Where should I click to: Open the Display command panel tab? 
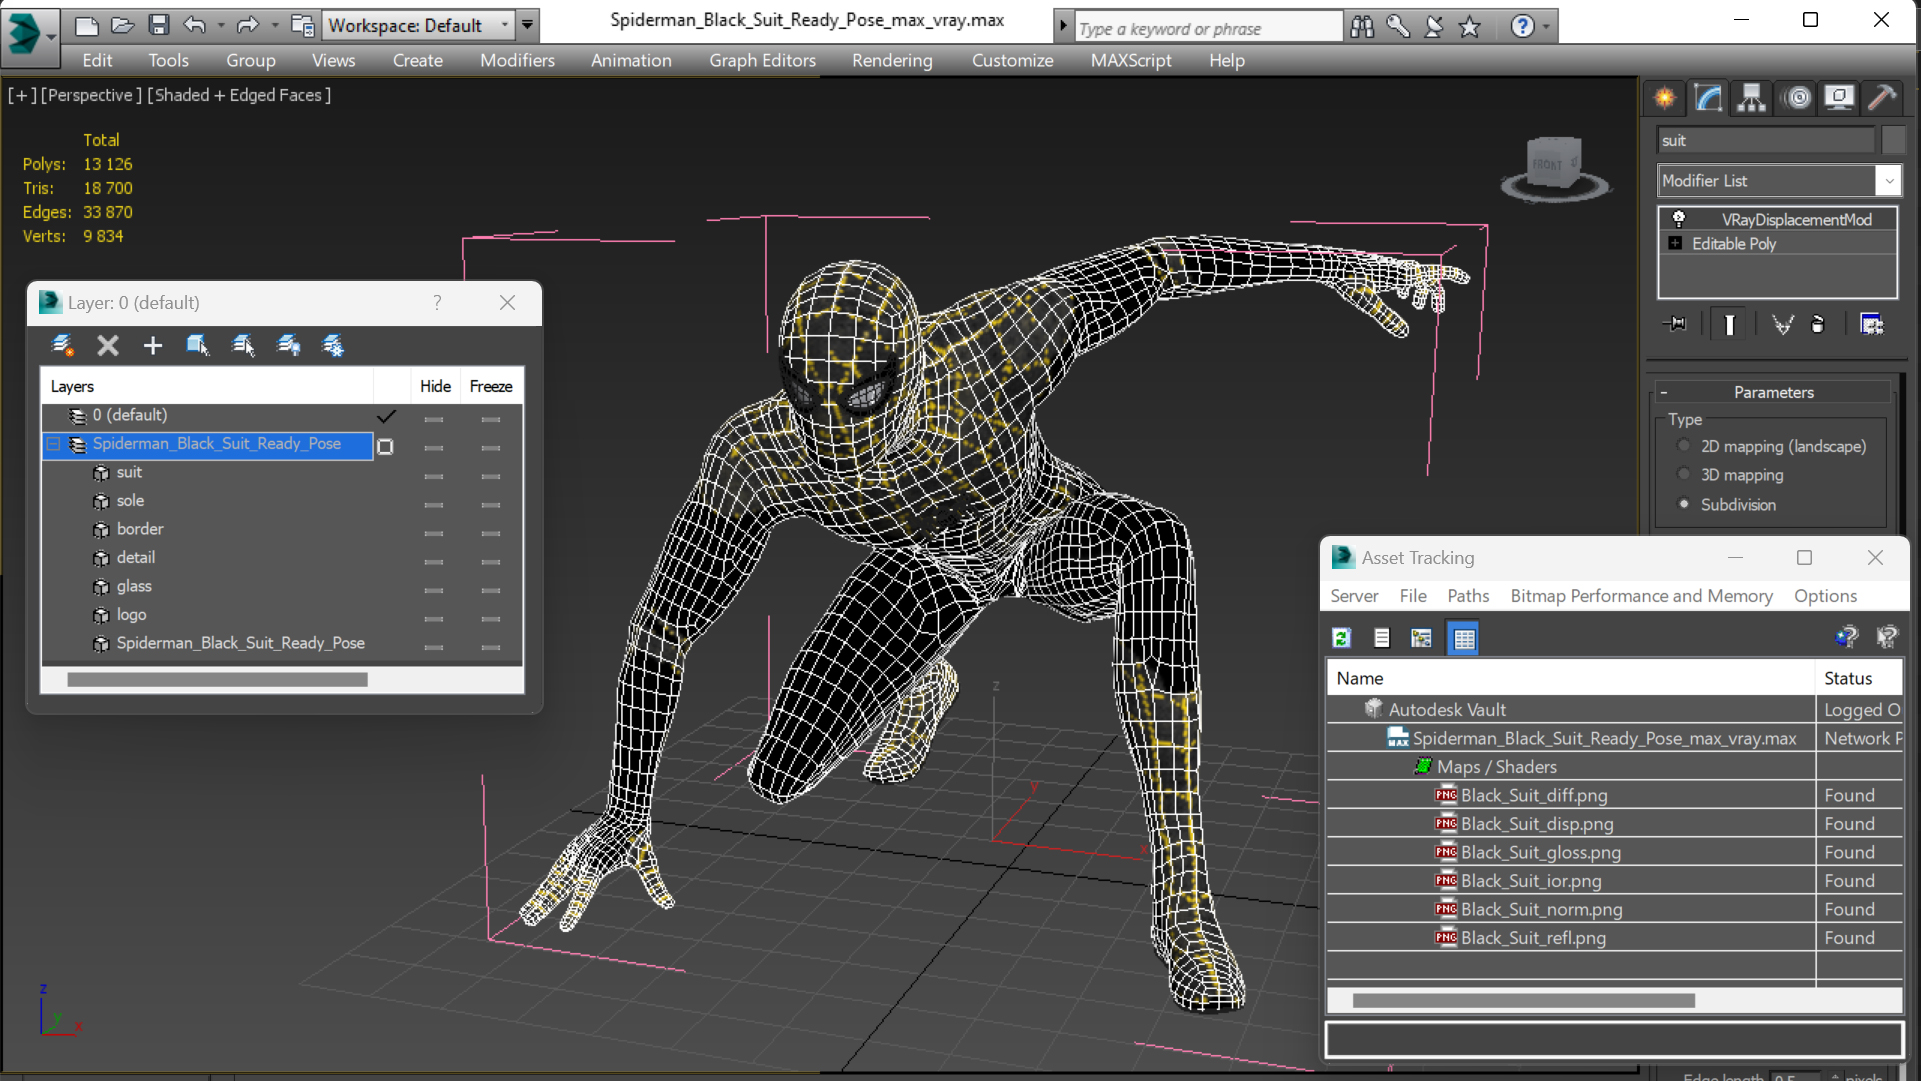(x=1838, y=98)
